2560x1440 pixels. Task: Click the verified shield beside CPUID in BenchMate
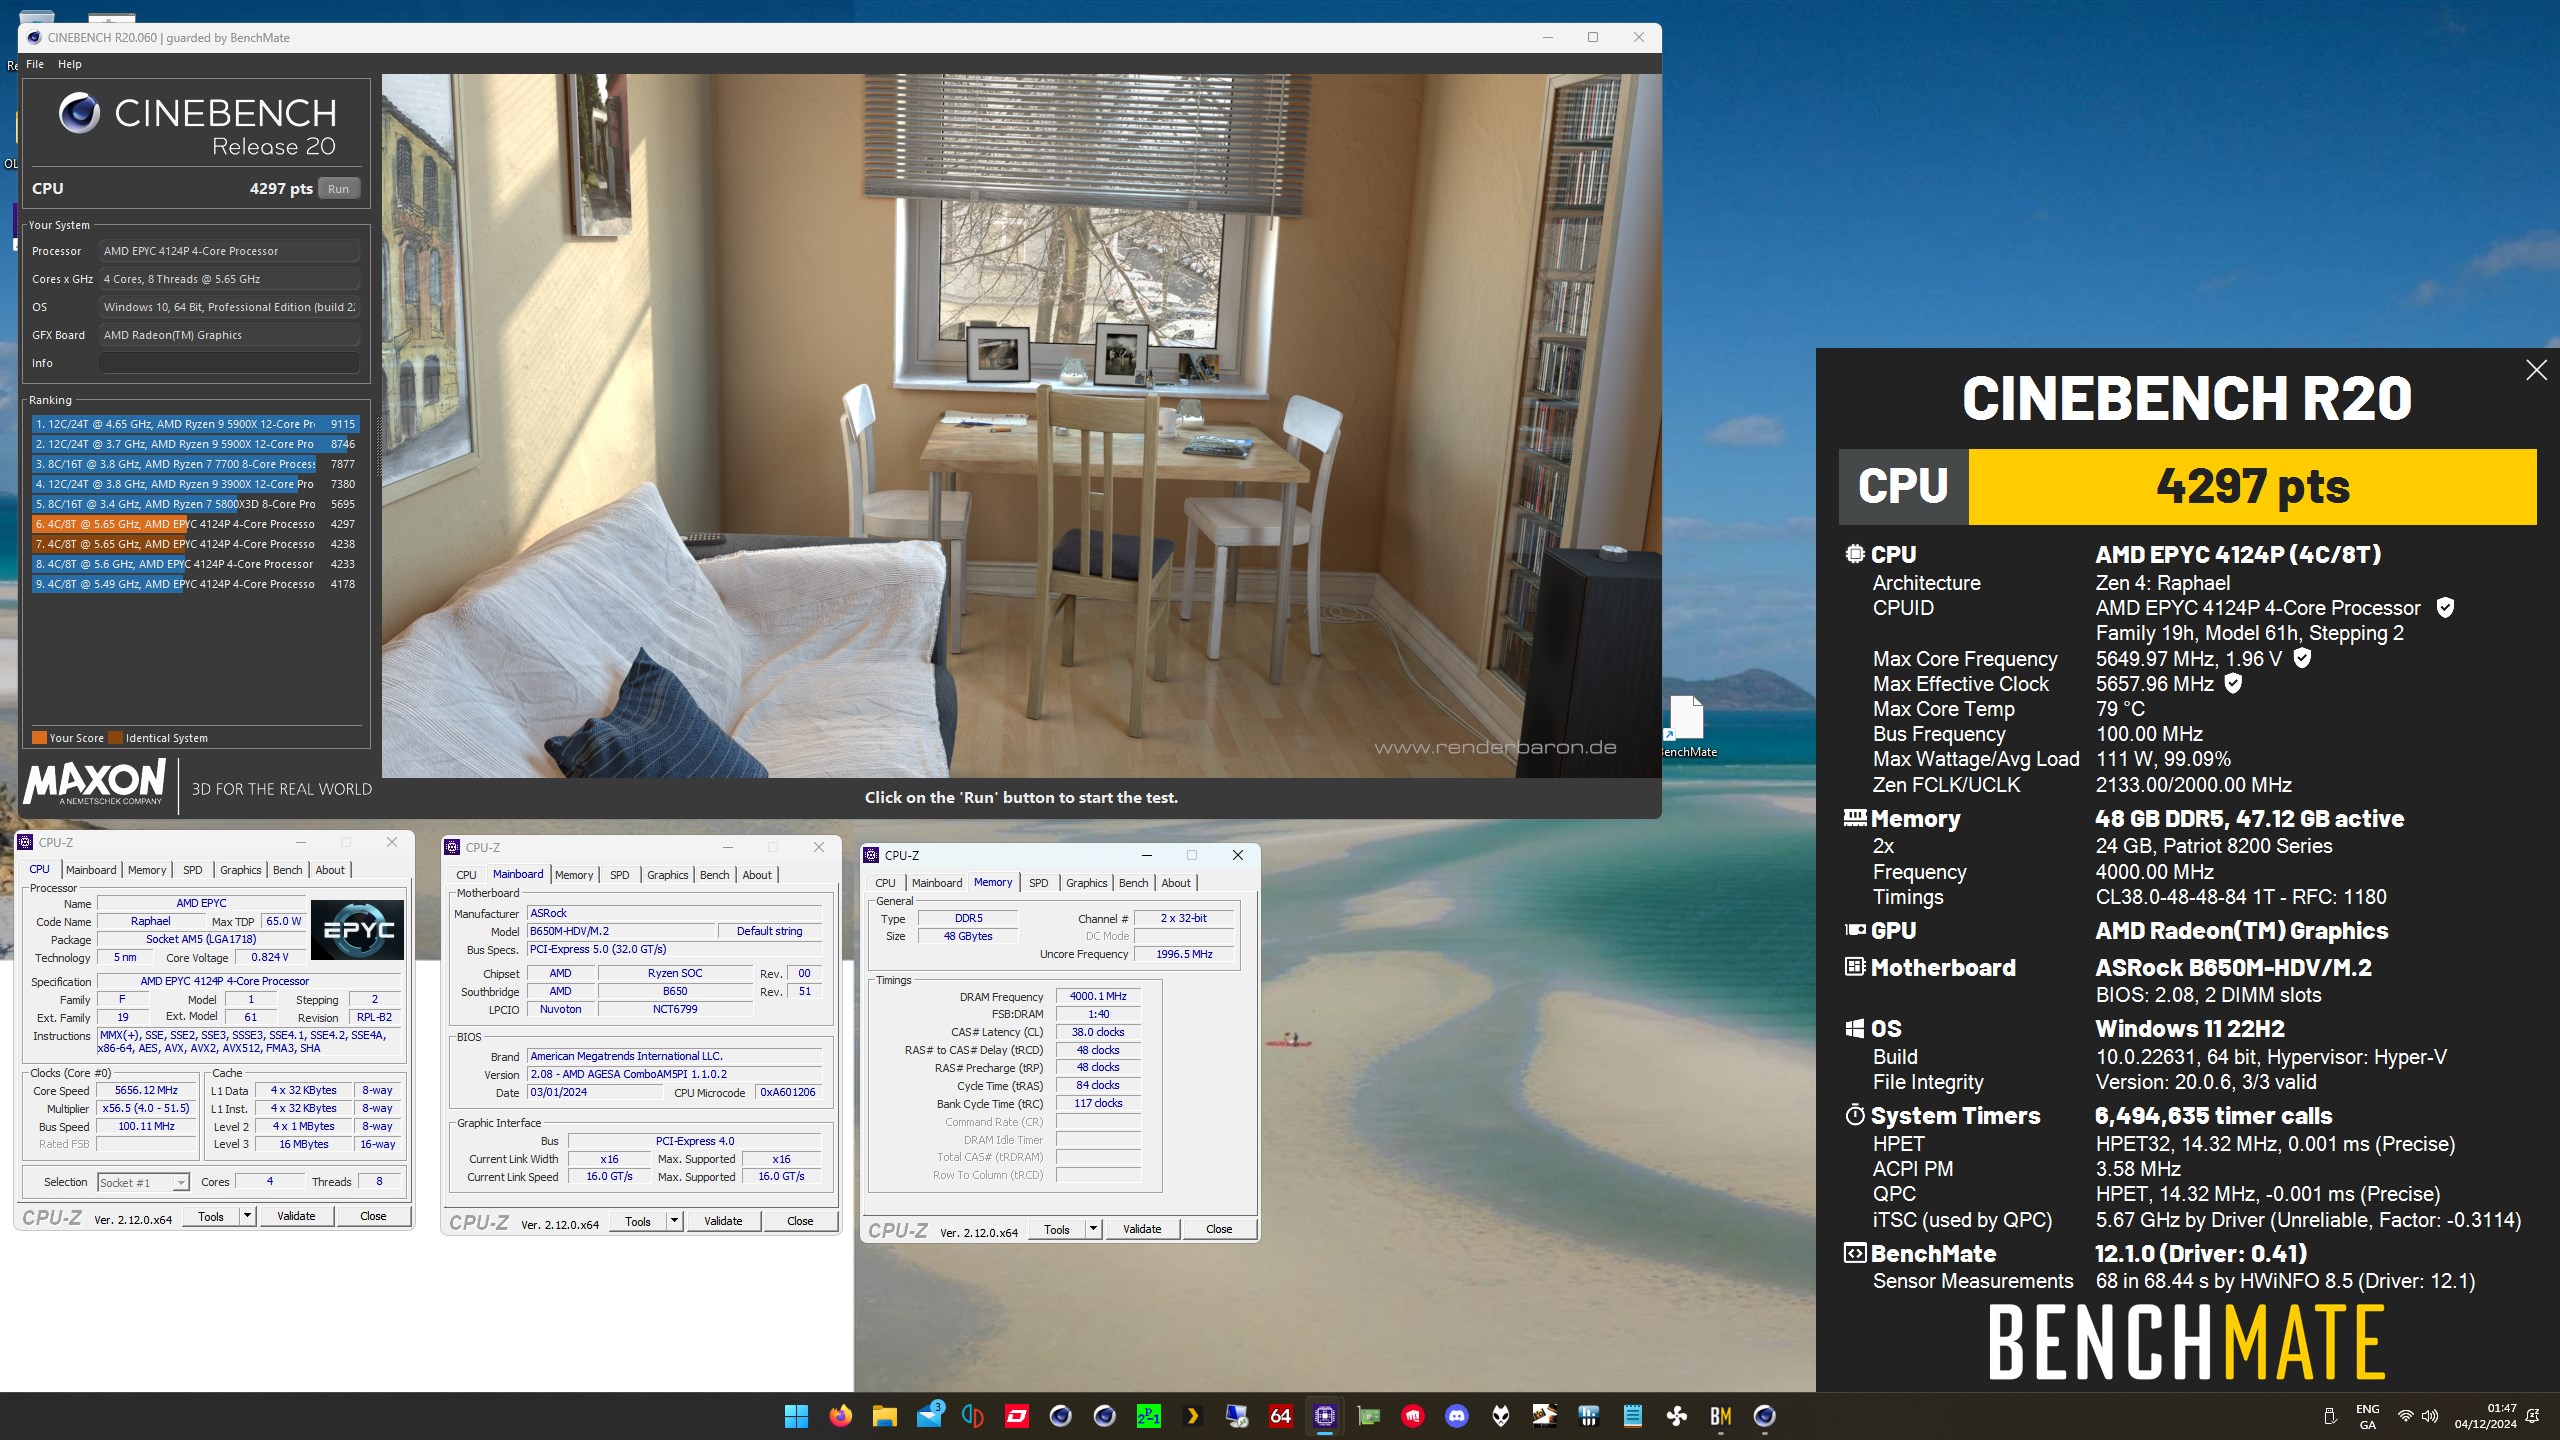click(2445, 607)
